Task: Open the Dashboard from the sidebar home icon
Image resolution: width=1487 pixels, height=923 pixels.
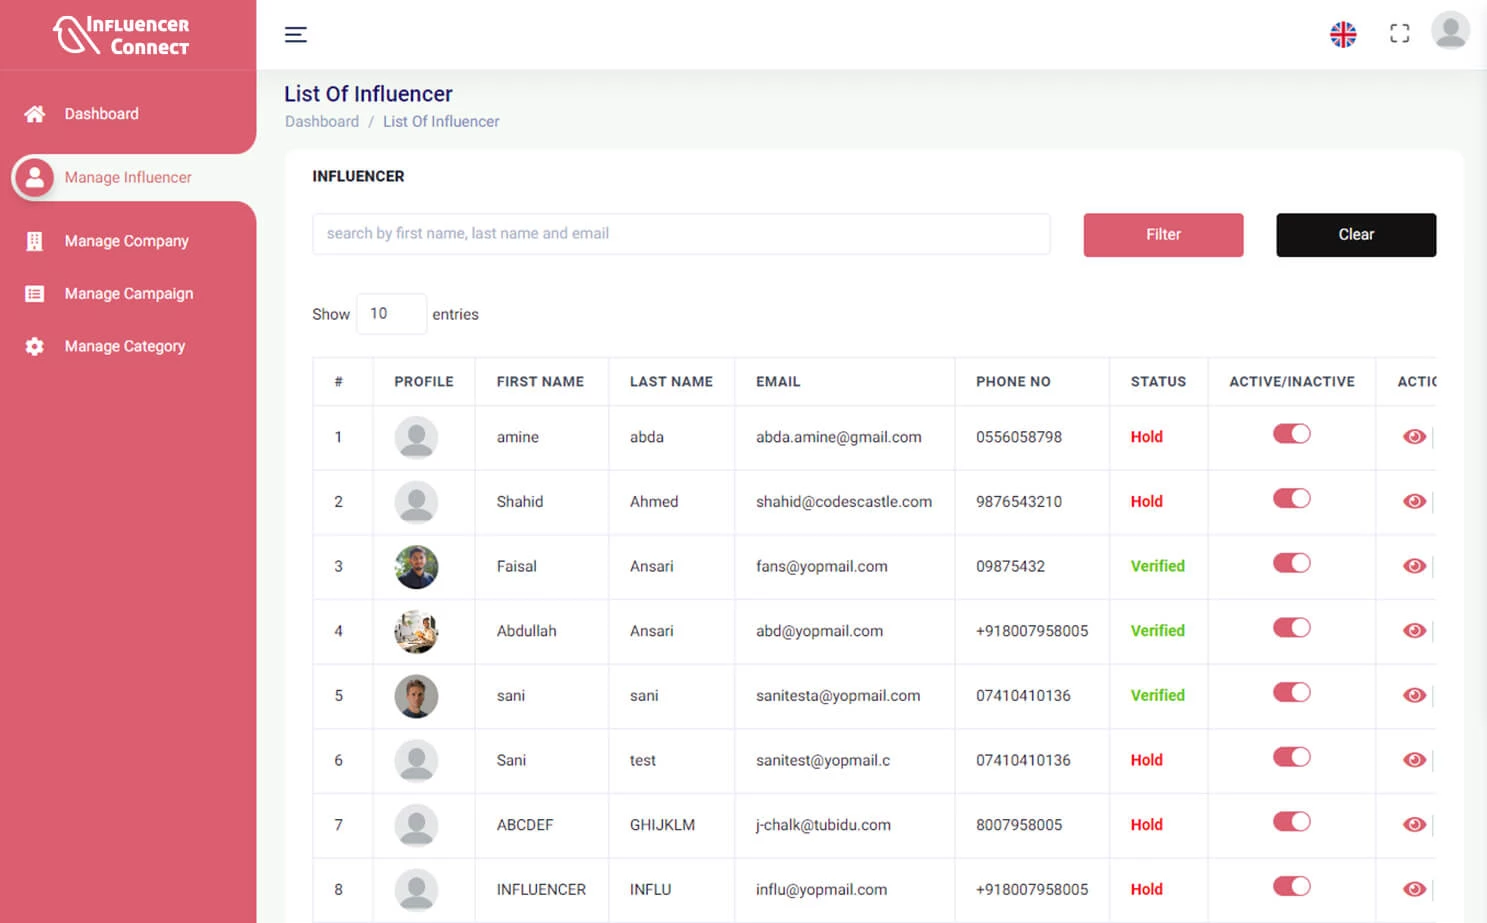Action: click(x=34, y=114)
